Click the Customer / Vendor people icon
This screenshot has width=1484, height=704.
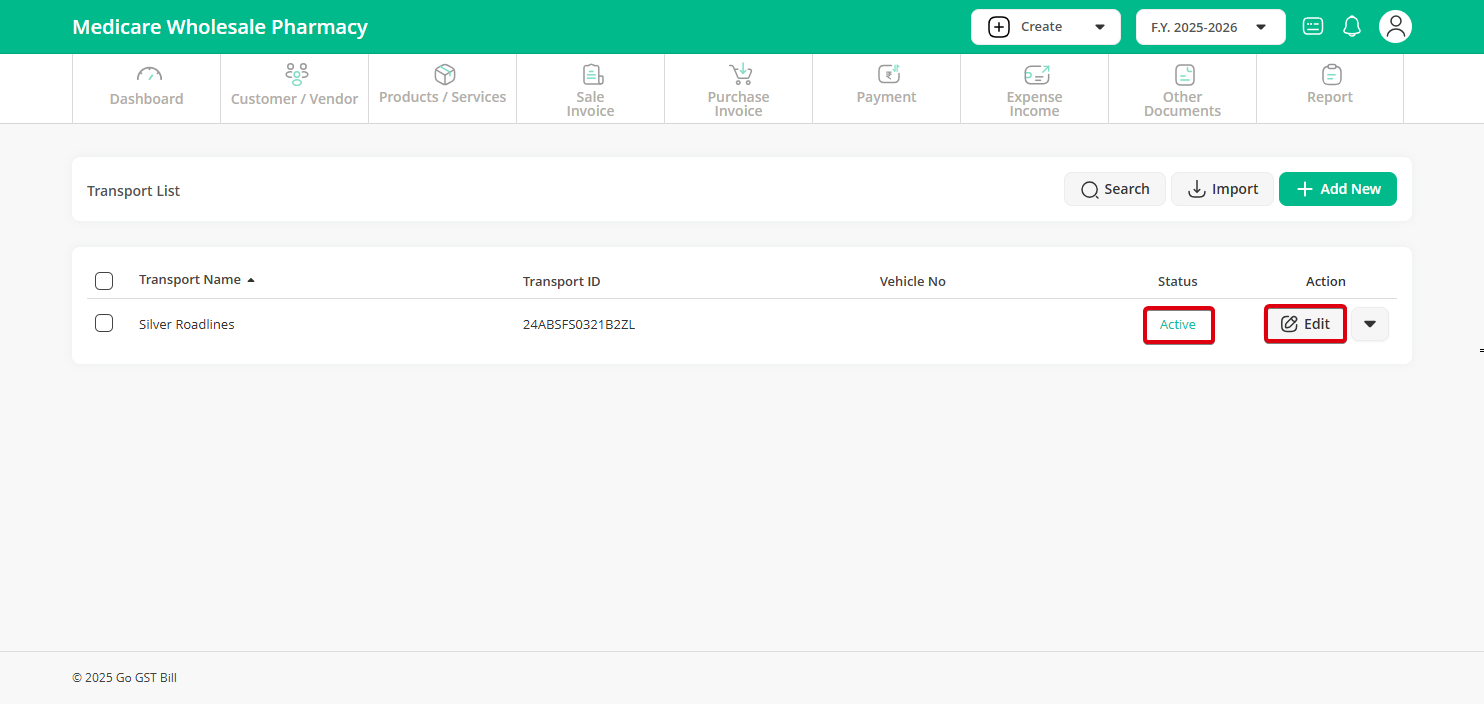pos(296,74)
